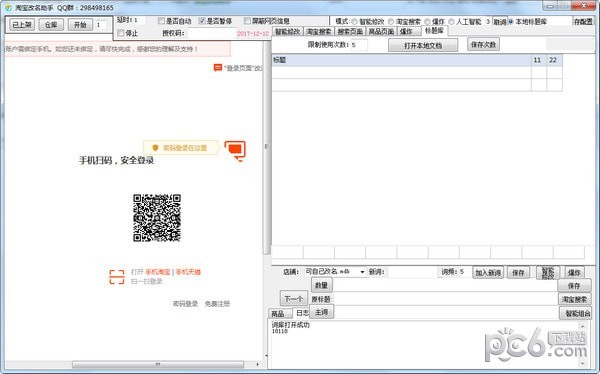
Task: Click the orange computer login-switch icon
Action: point(235,150)
